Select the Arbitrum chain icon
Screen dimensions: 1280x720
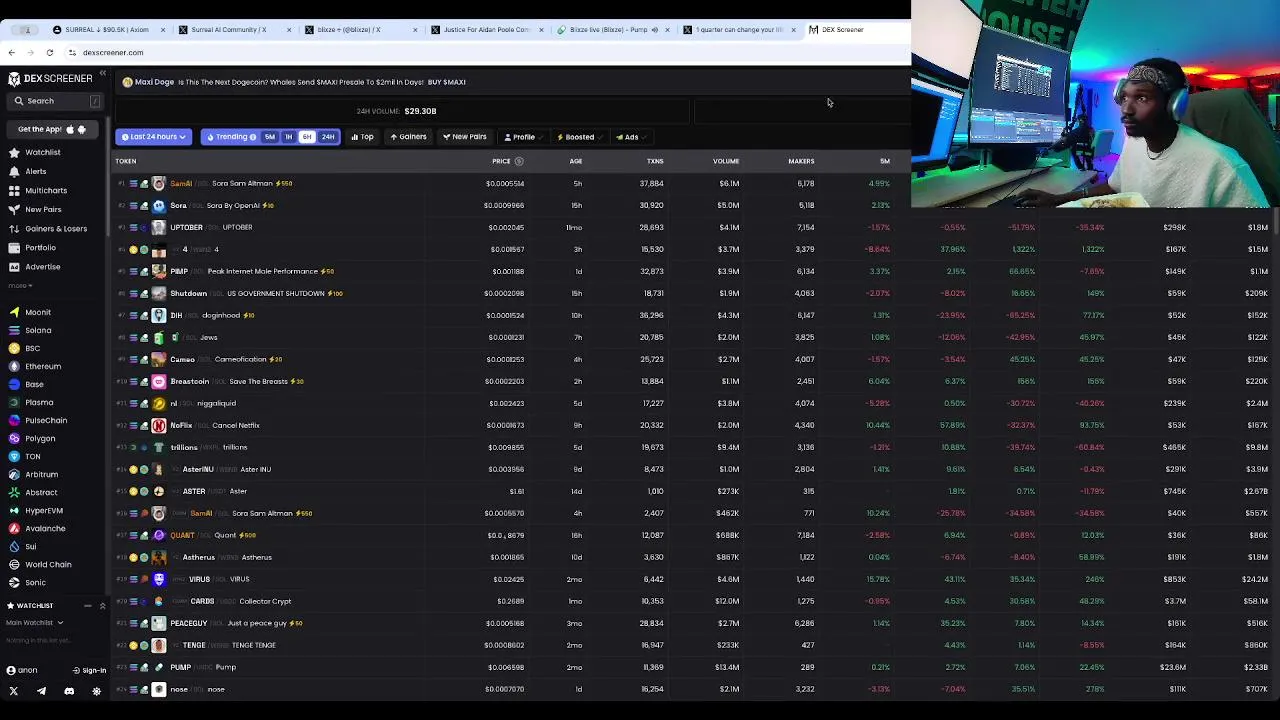tap(14, 474)
